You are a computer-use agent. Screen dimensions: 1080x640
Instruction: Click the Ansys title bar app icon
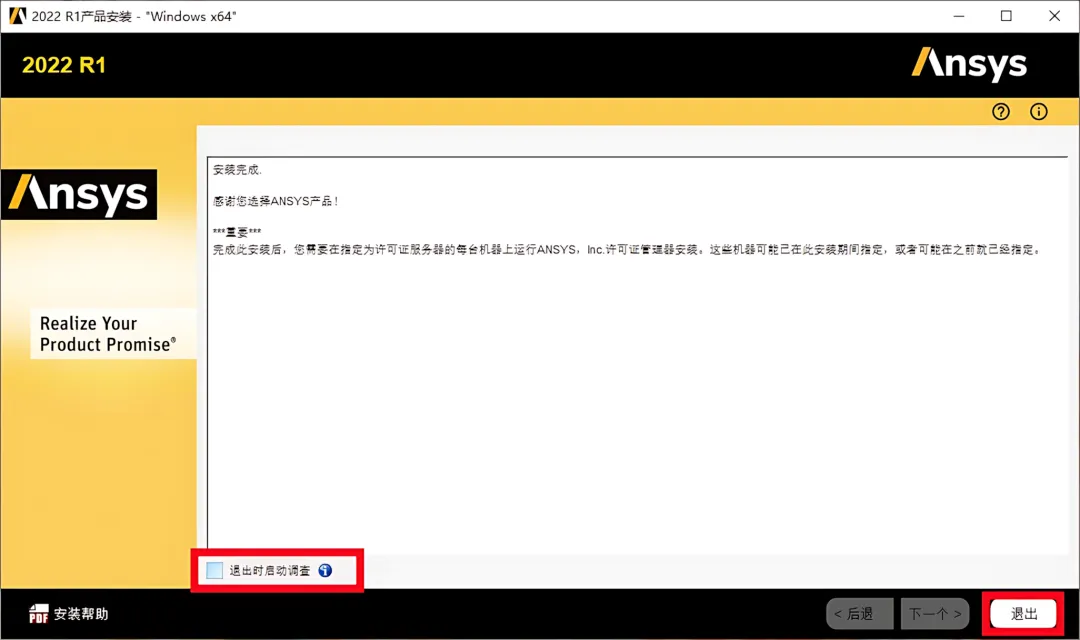(x=17, y=16)
